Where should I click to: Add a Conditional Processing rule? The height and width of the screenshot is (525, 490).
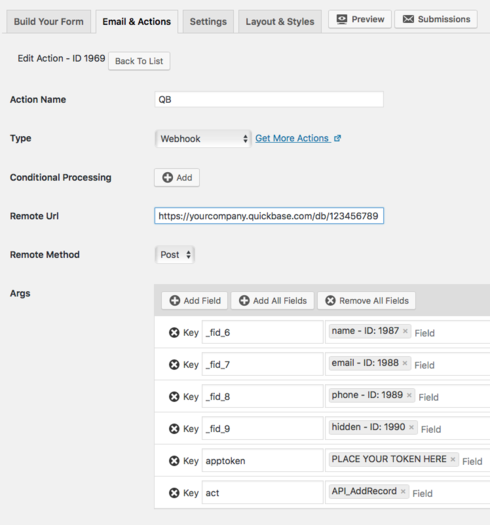click(177, 177)
